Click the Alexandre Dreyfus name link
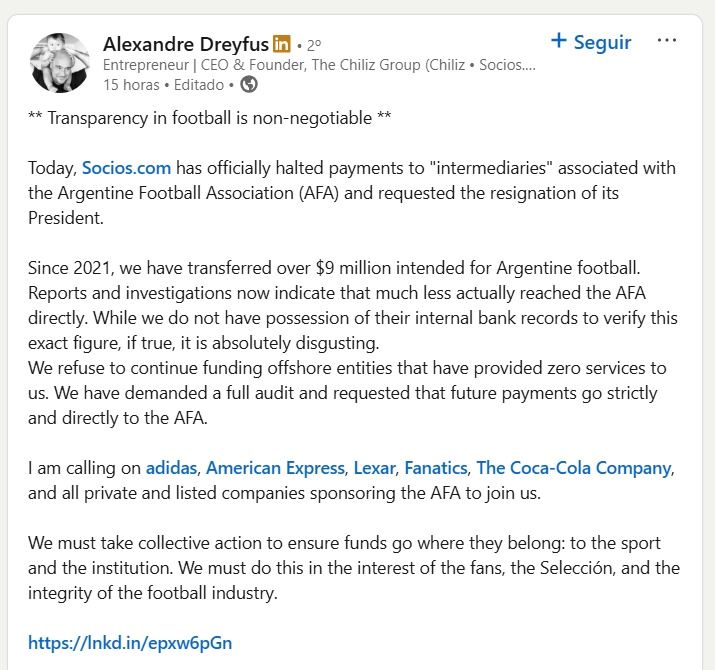The height and width of the screenshot is (670, 715). 186,44
